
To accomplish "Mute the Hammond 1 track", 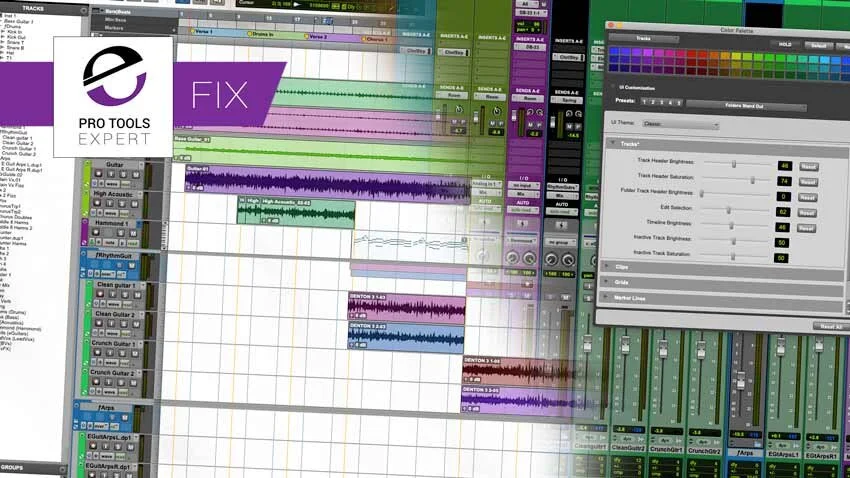I will [x=134, y=232].
